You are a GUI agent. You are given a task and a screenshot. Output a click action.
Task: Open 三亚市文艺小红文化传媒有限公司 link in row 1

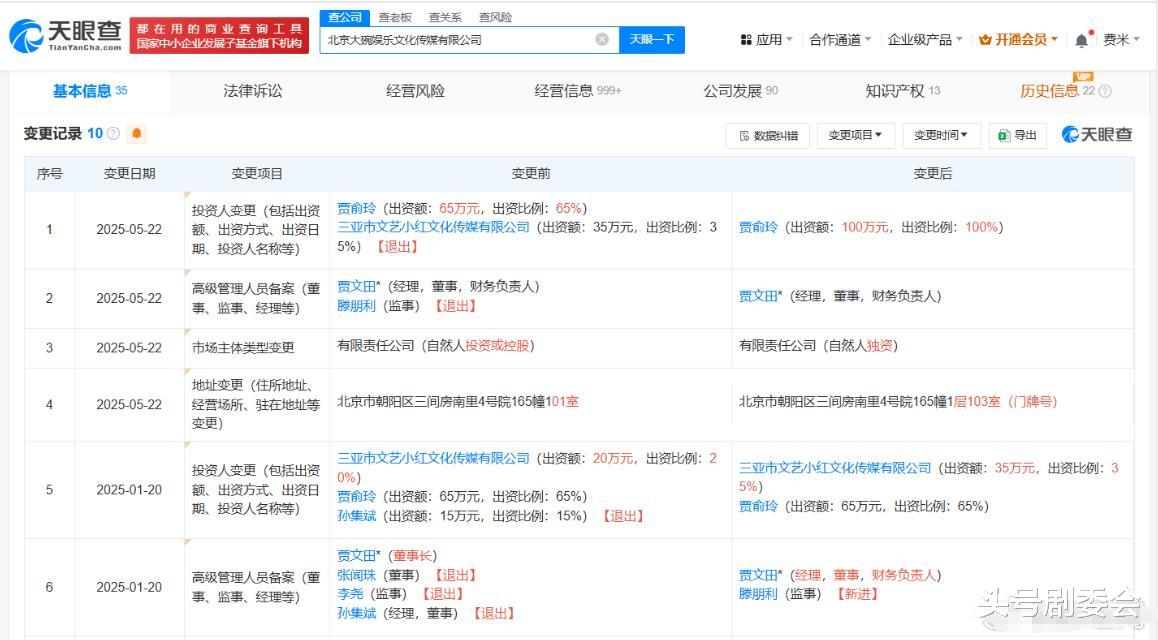point(434,227)
